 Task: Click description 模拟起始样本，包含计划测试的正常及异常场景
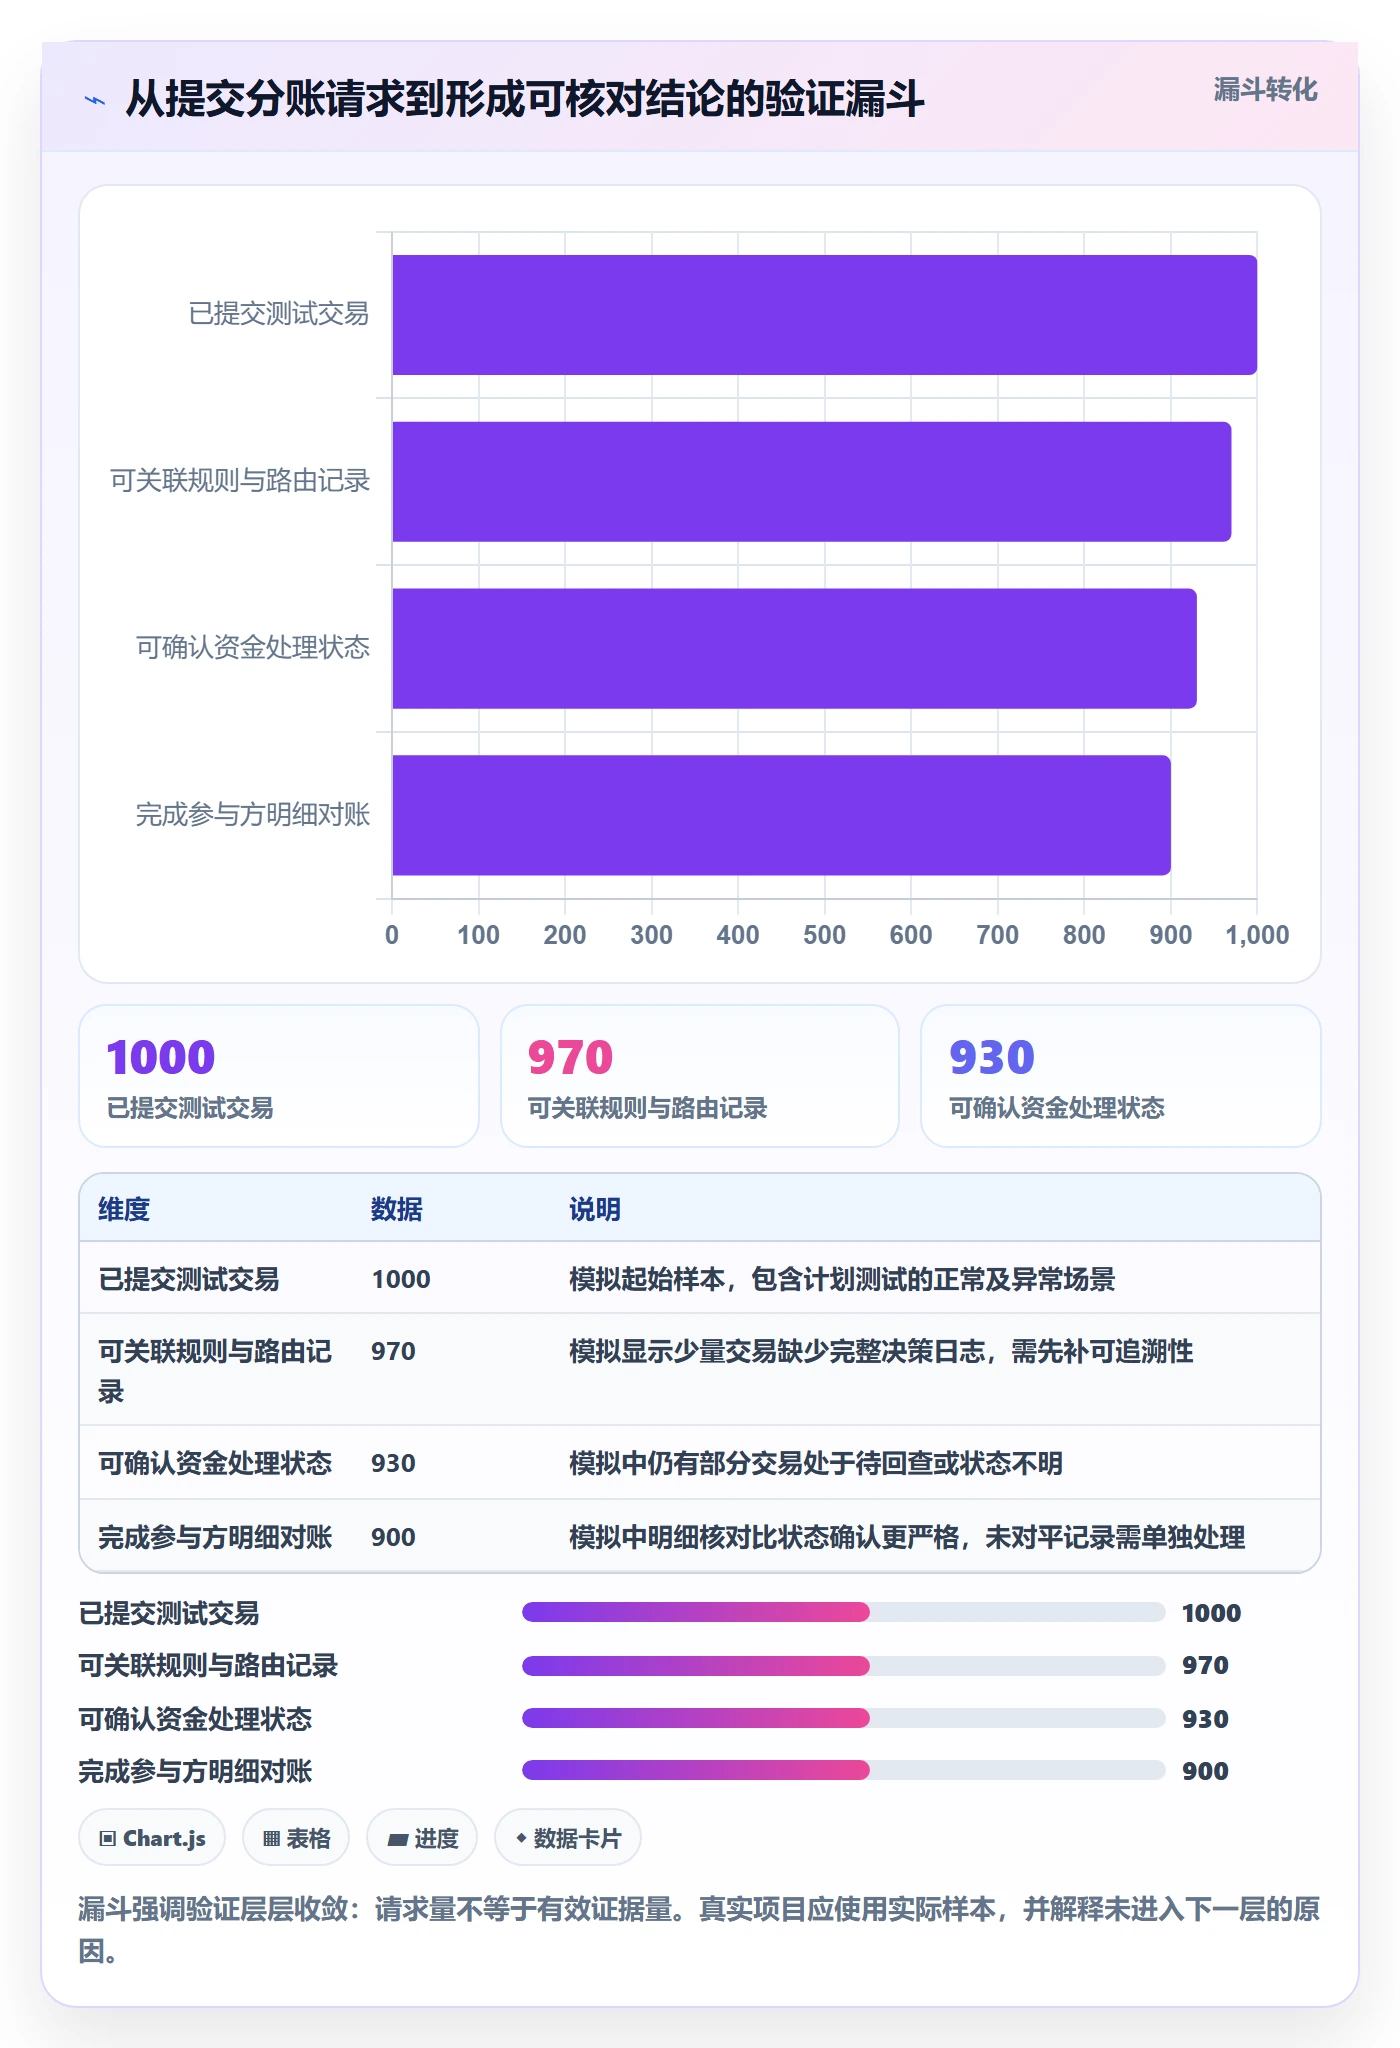click(842, 1279)
